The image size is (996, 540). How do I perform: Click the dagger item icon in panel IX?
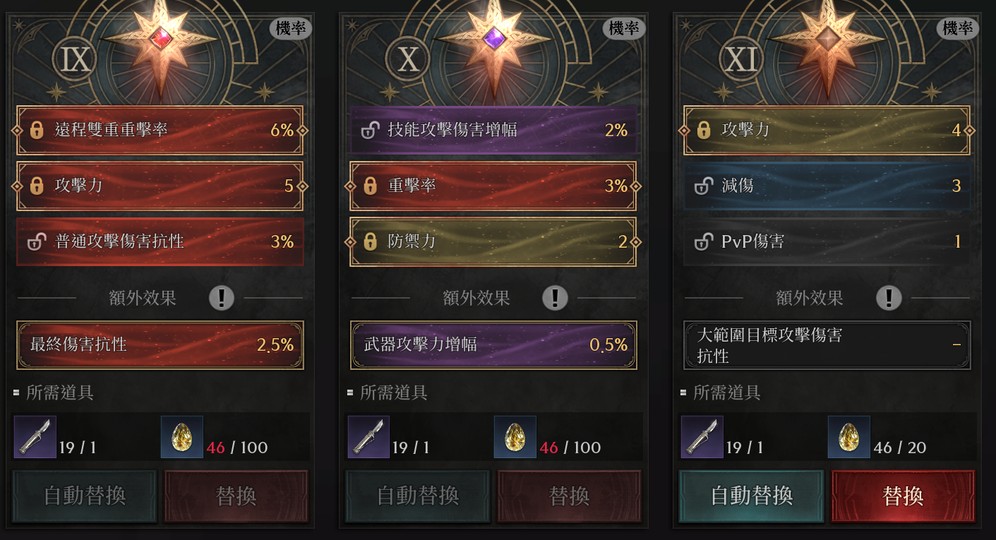tap(35, 437)
